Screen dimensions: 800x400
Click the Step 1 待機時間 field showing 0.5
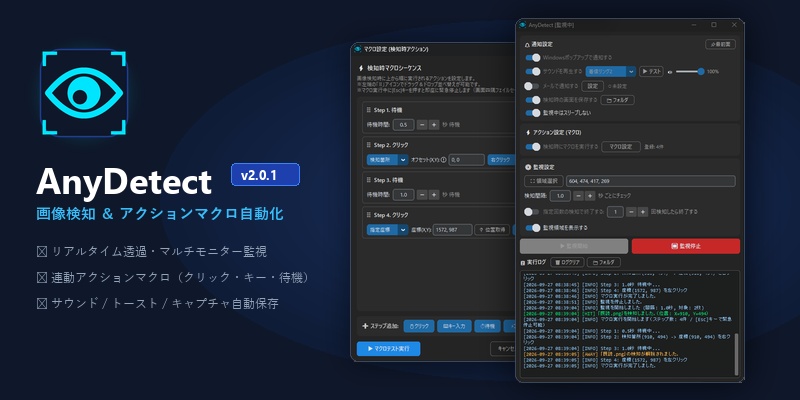coord(404,124)
